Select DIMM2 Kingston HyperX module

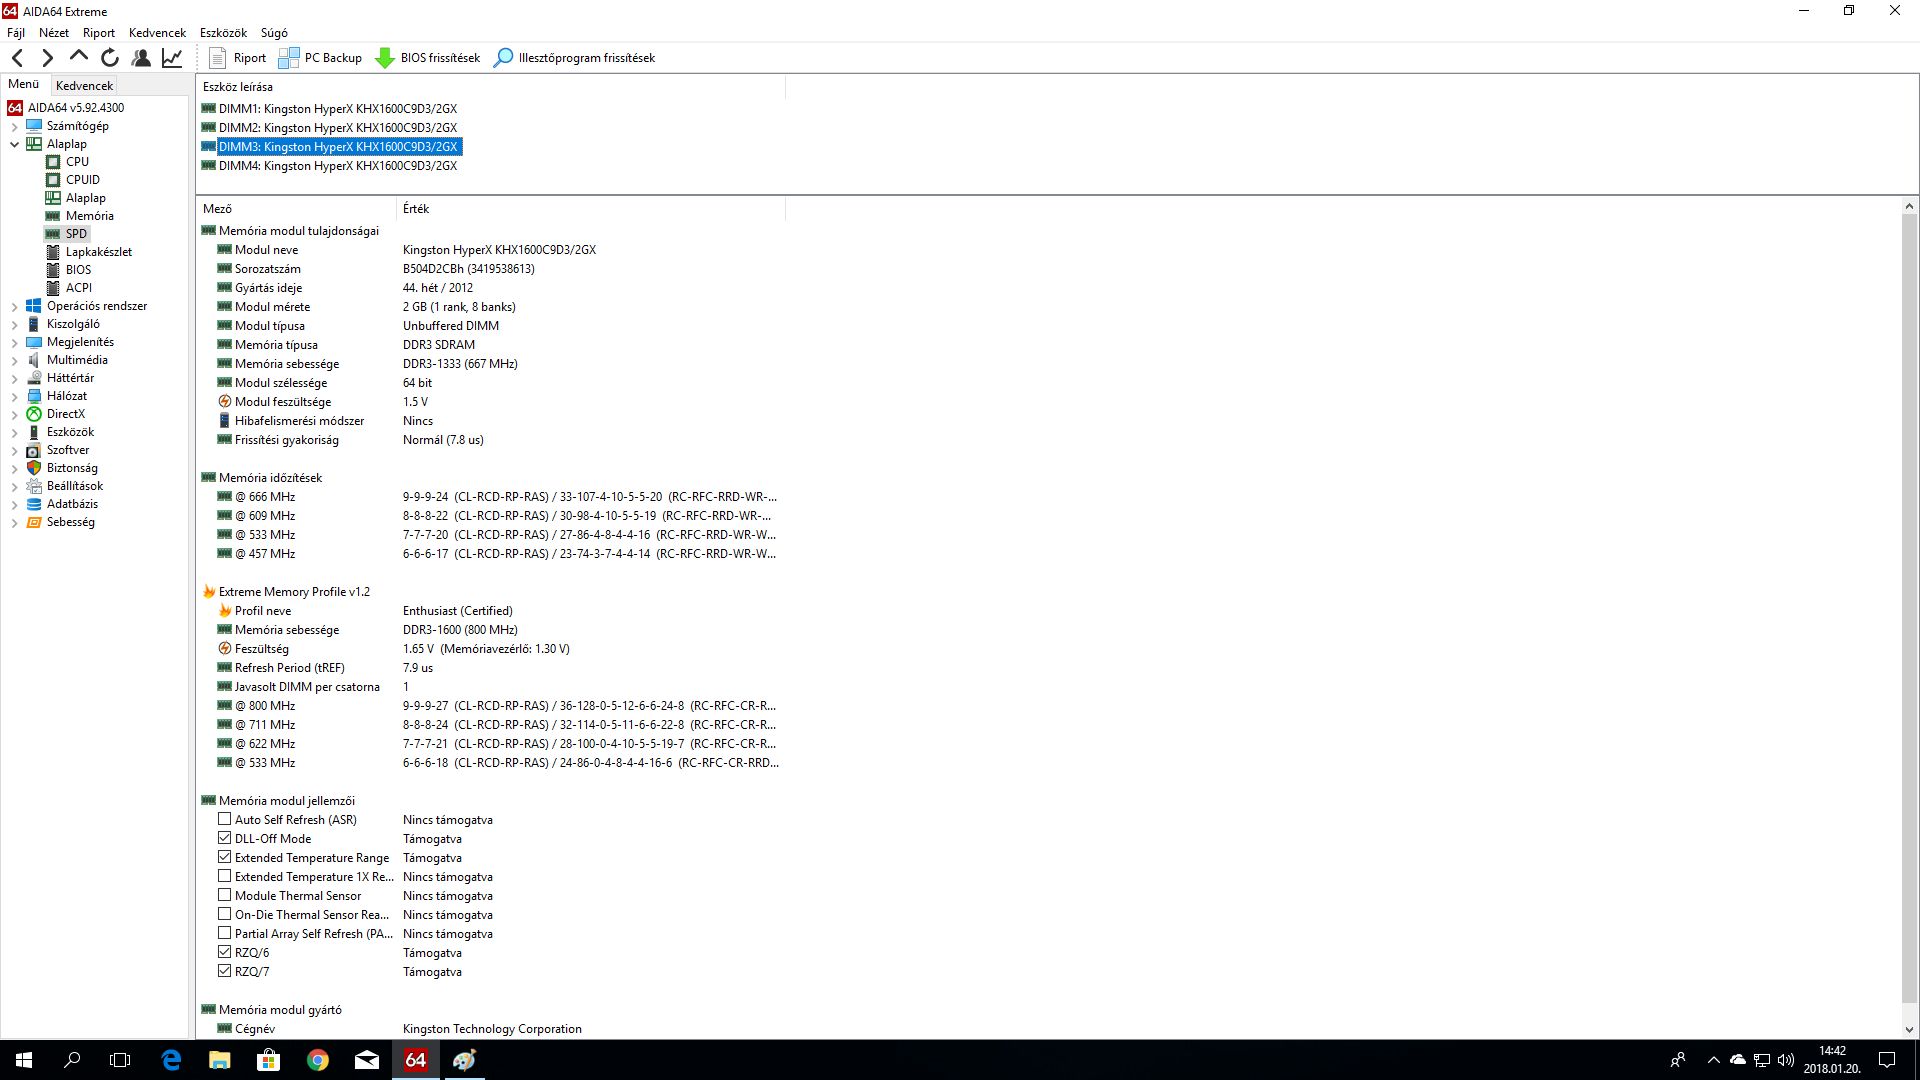point(338,128)
